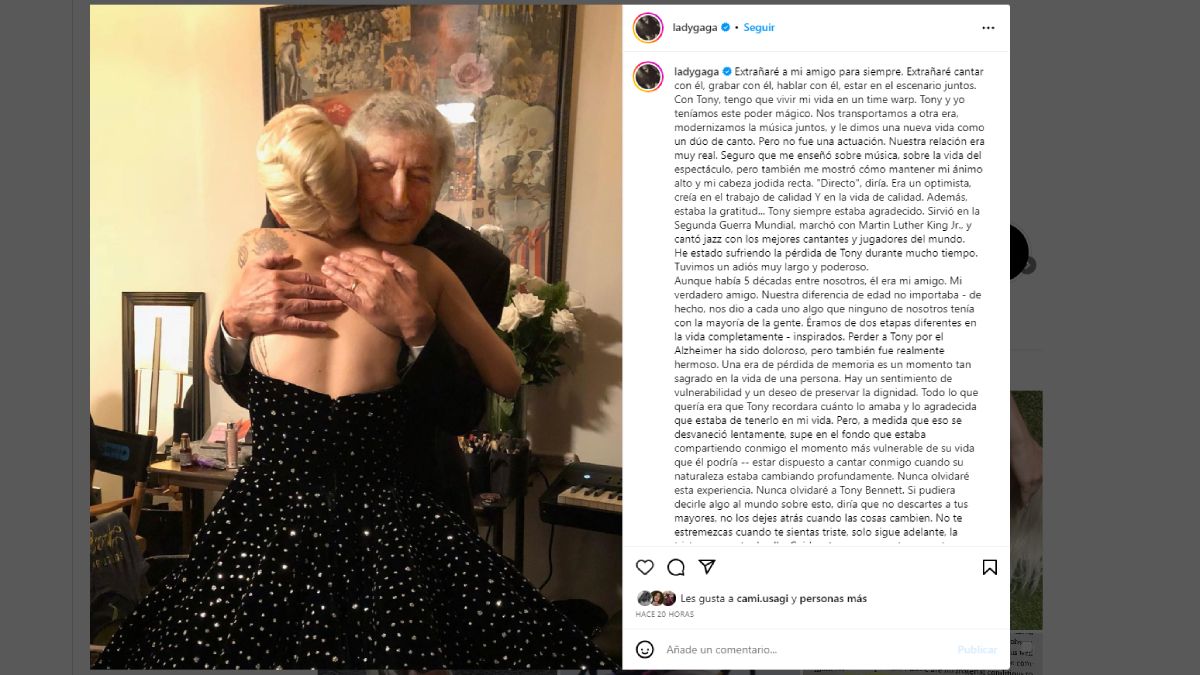This screenshot has height=675, width=1200.
Task: Like the post with the heart icon
Action: point(645,567)
